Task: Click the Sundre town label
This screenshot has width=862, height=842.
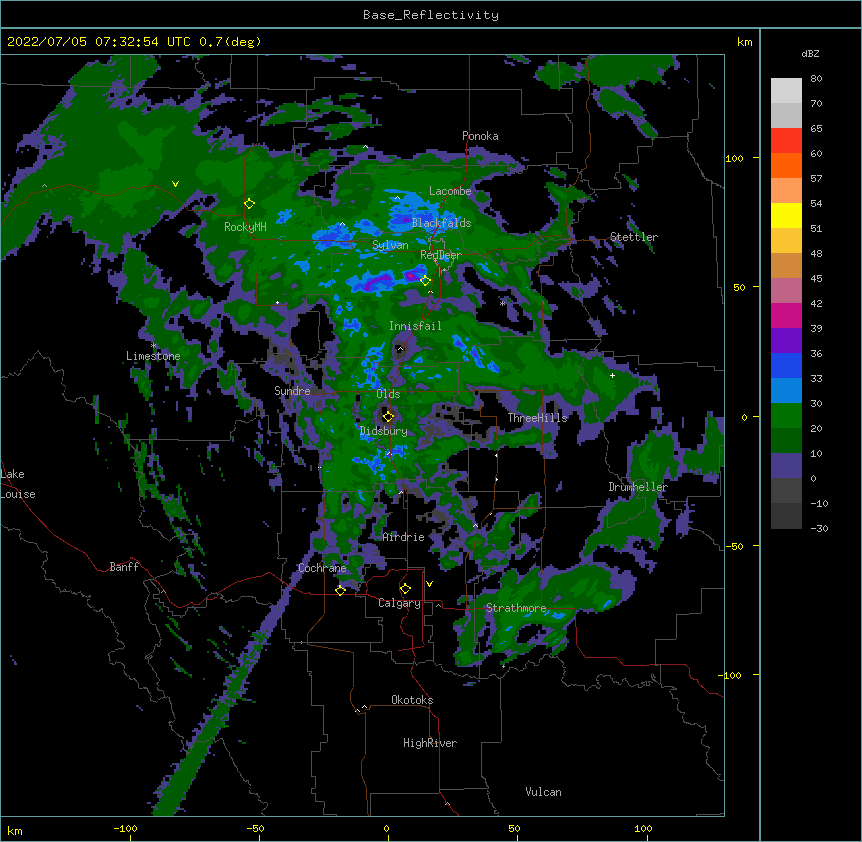Action: 292,391
